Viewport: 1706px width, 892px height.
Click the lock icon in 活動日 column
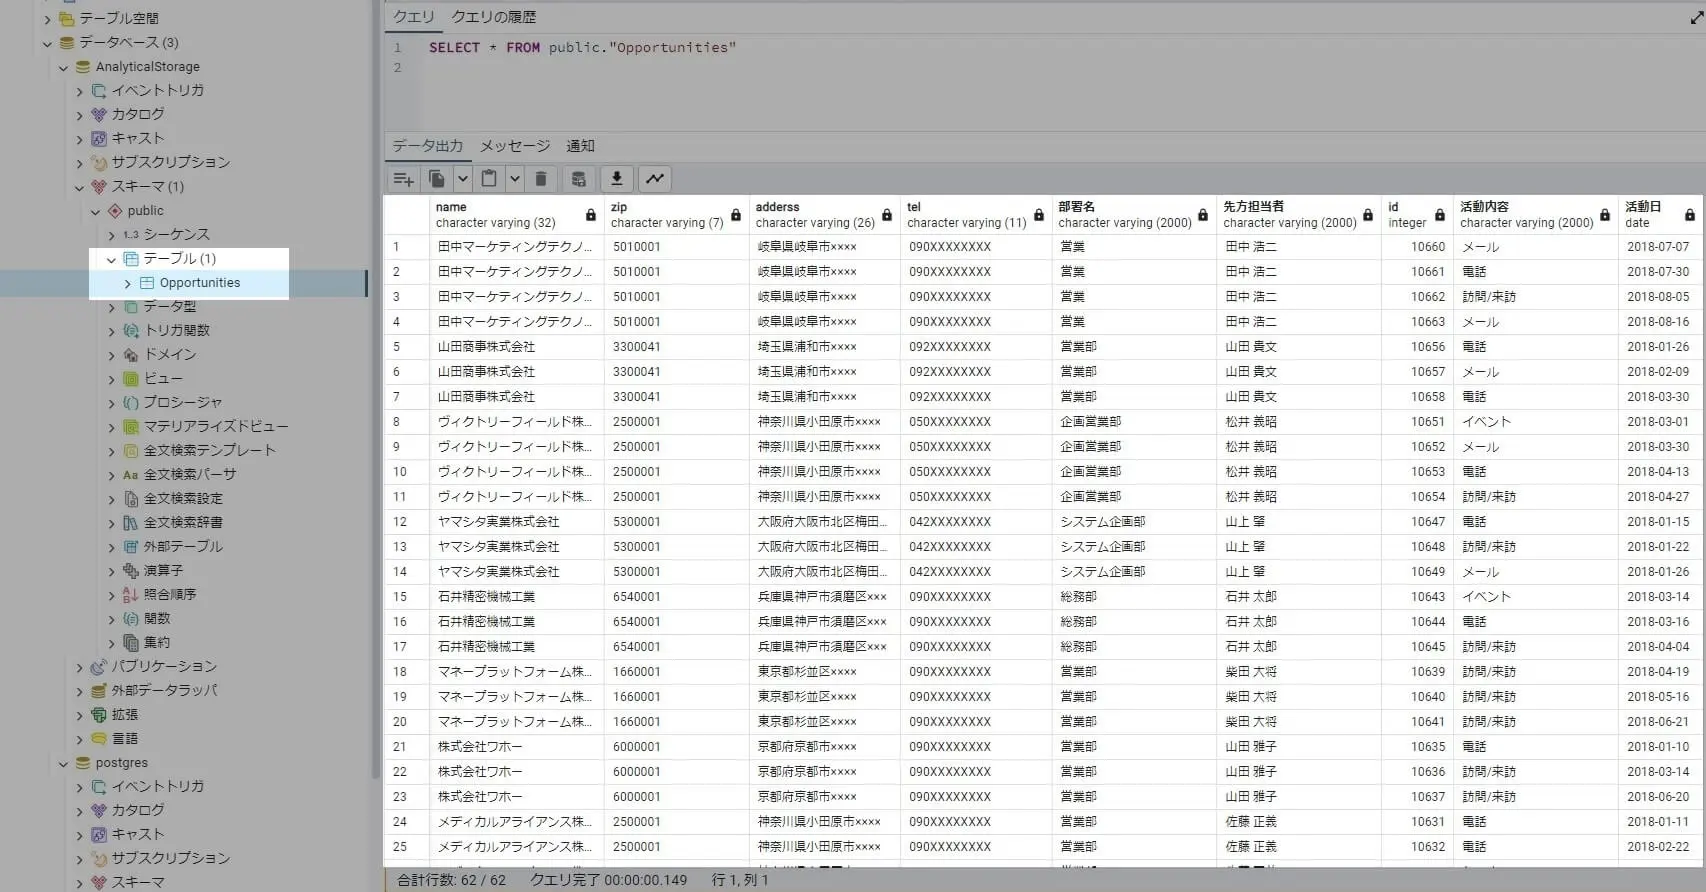(1690, 215)
